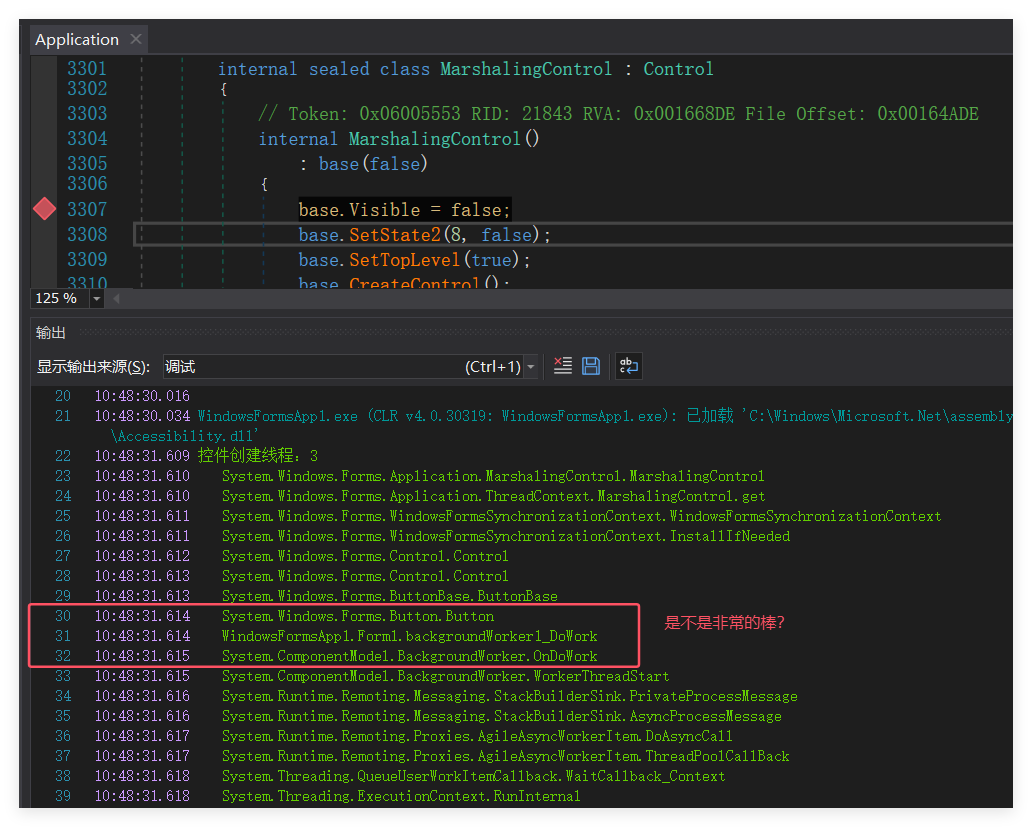This screenshot has width=1032, height=827.
Task: Click the Control base class on line 3301
Action: [678, 69]
